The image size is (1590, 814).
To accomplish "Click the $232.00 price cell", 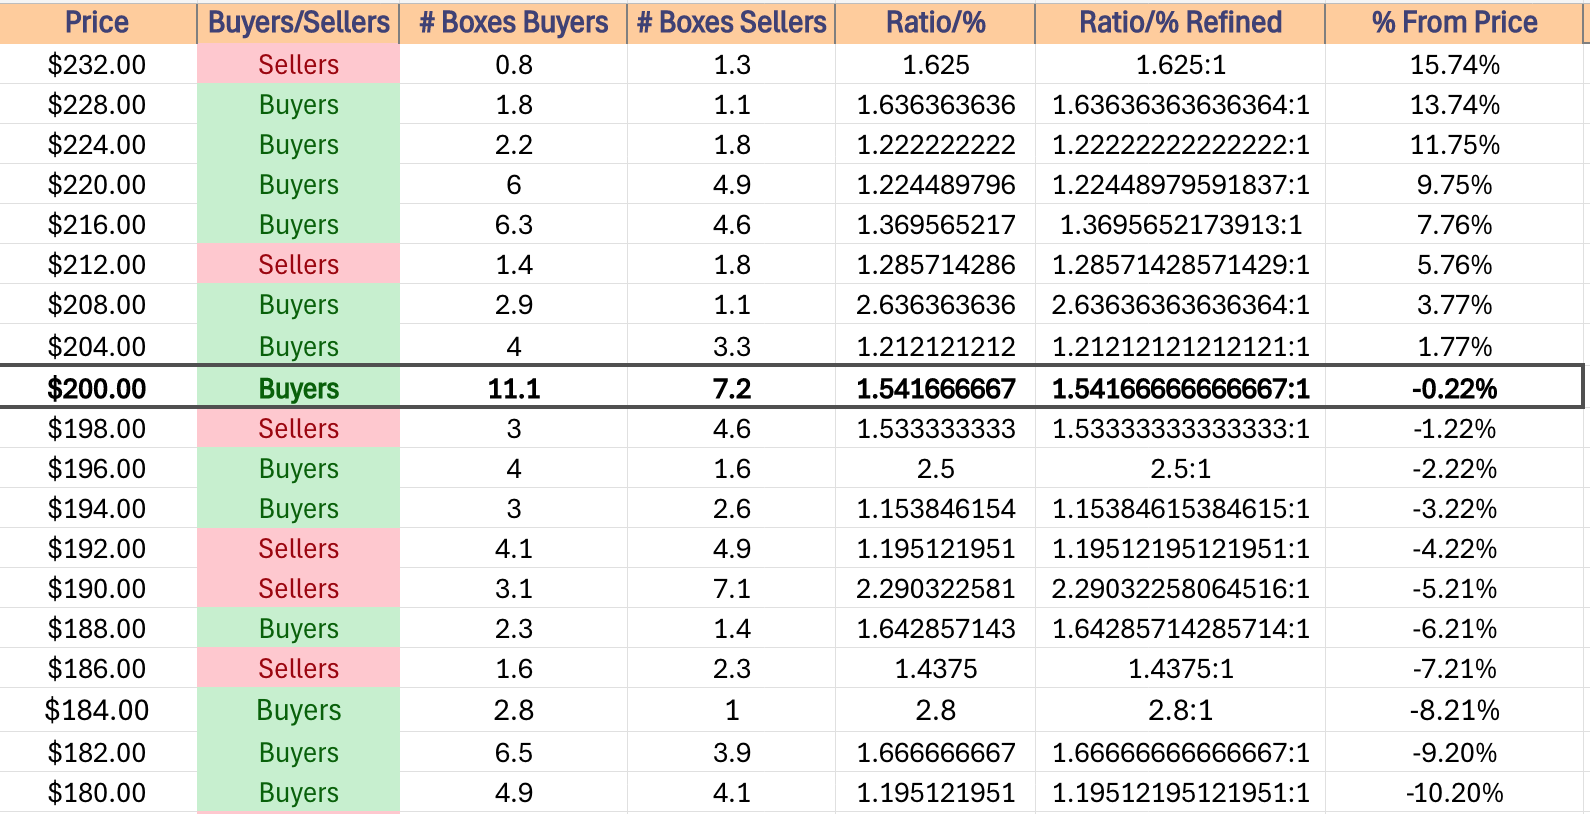I will (97, 65).
